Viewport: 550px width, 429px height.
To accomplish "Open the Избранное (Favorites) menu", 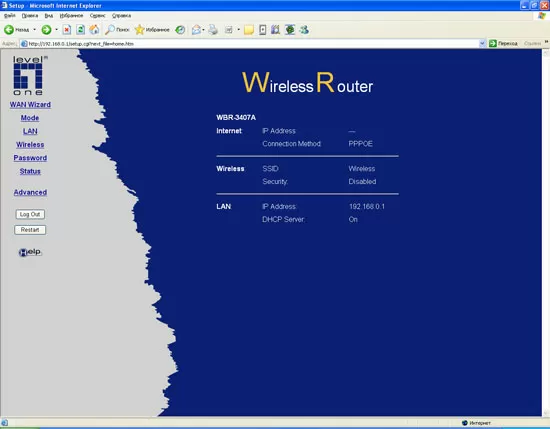I will (x=71, y=15).
